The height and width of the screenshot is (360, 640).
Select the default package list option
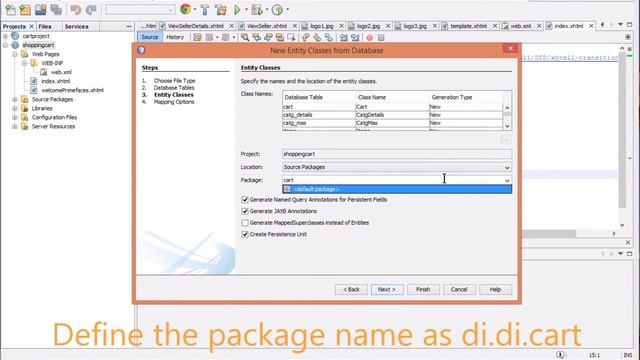(397, 189)
